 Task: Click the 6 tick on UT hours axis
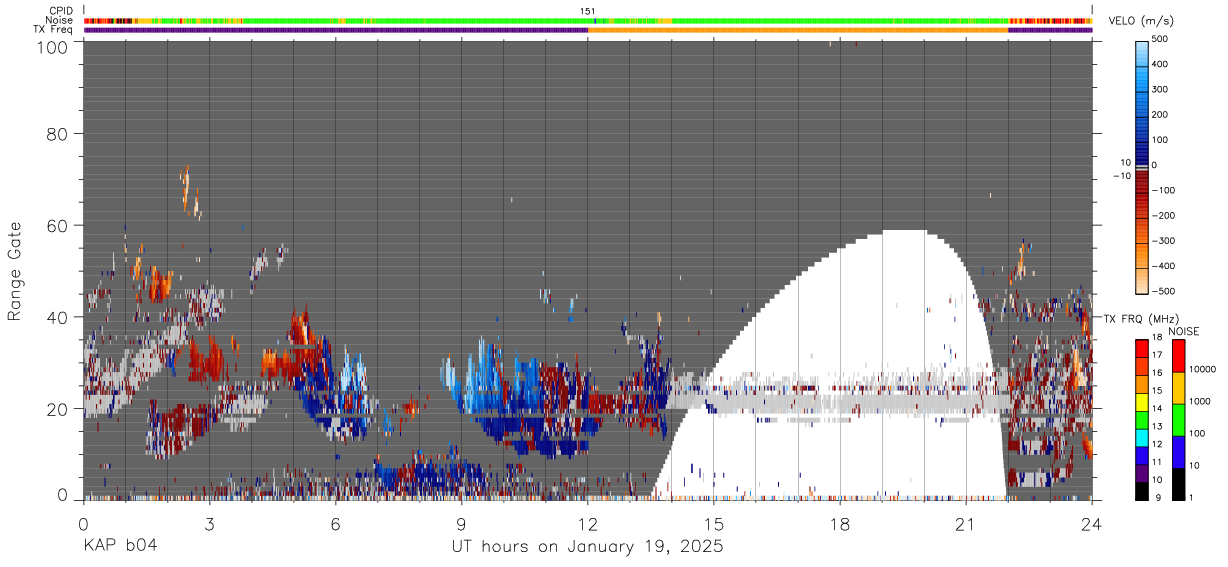336,523
